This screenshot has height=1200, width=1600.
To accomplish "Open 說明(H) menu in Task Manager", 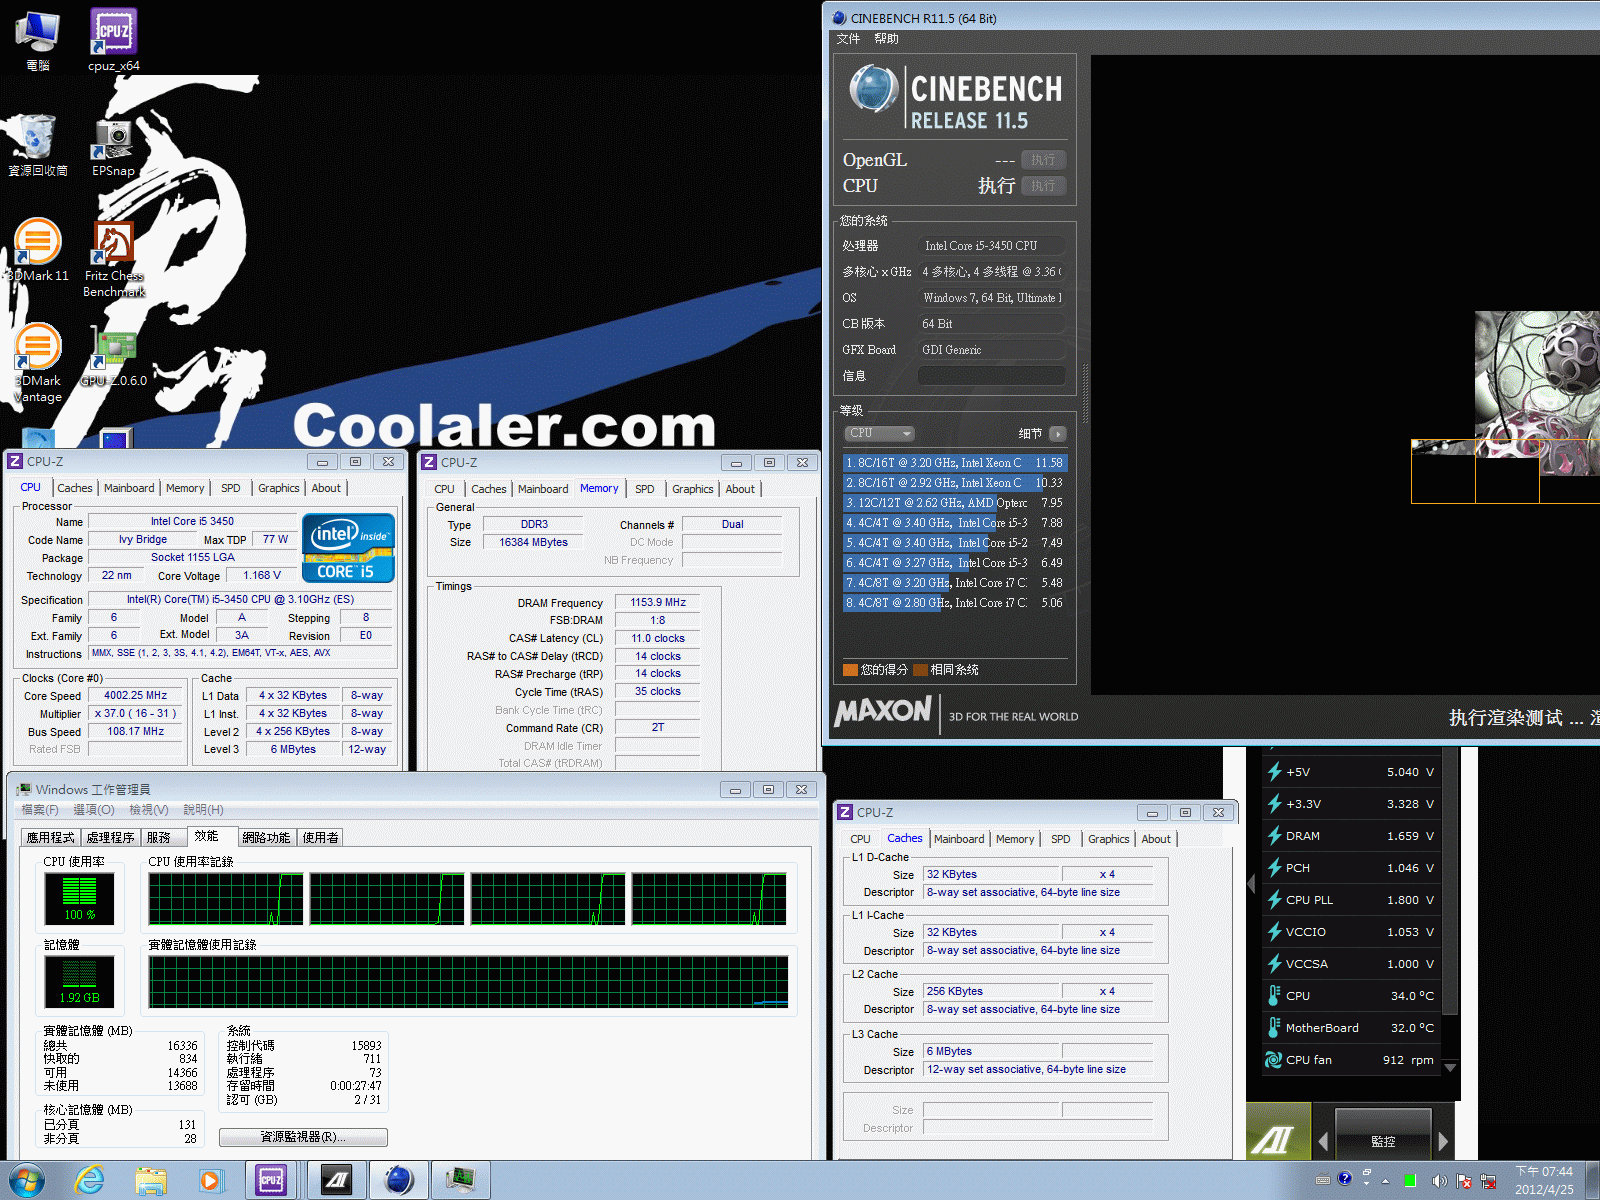I will [203, 810].
